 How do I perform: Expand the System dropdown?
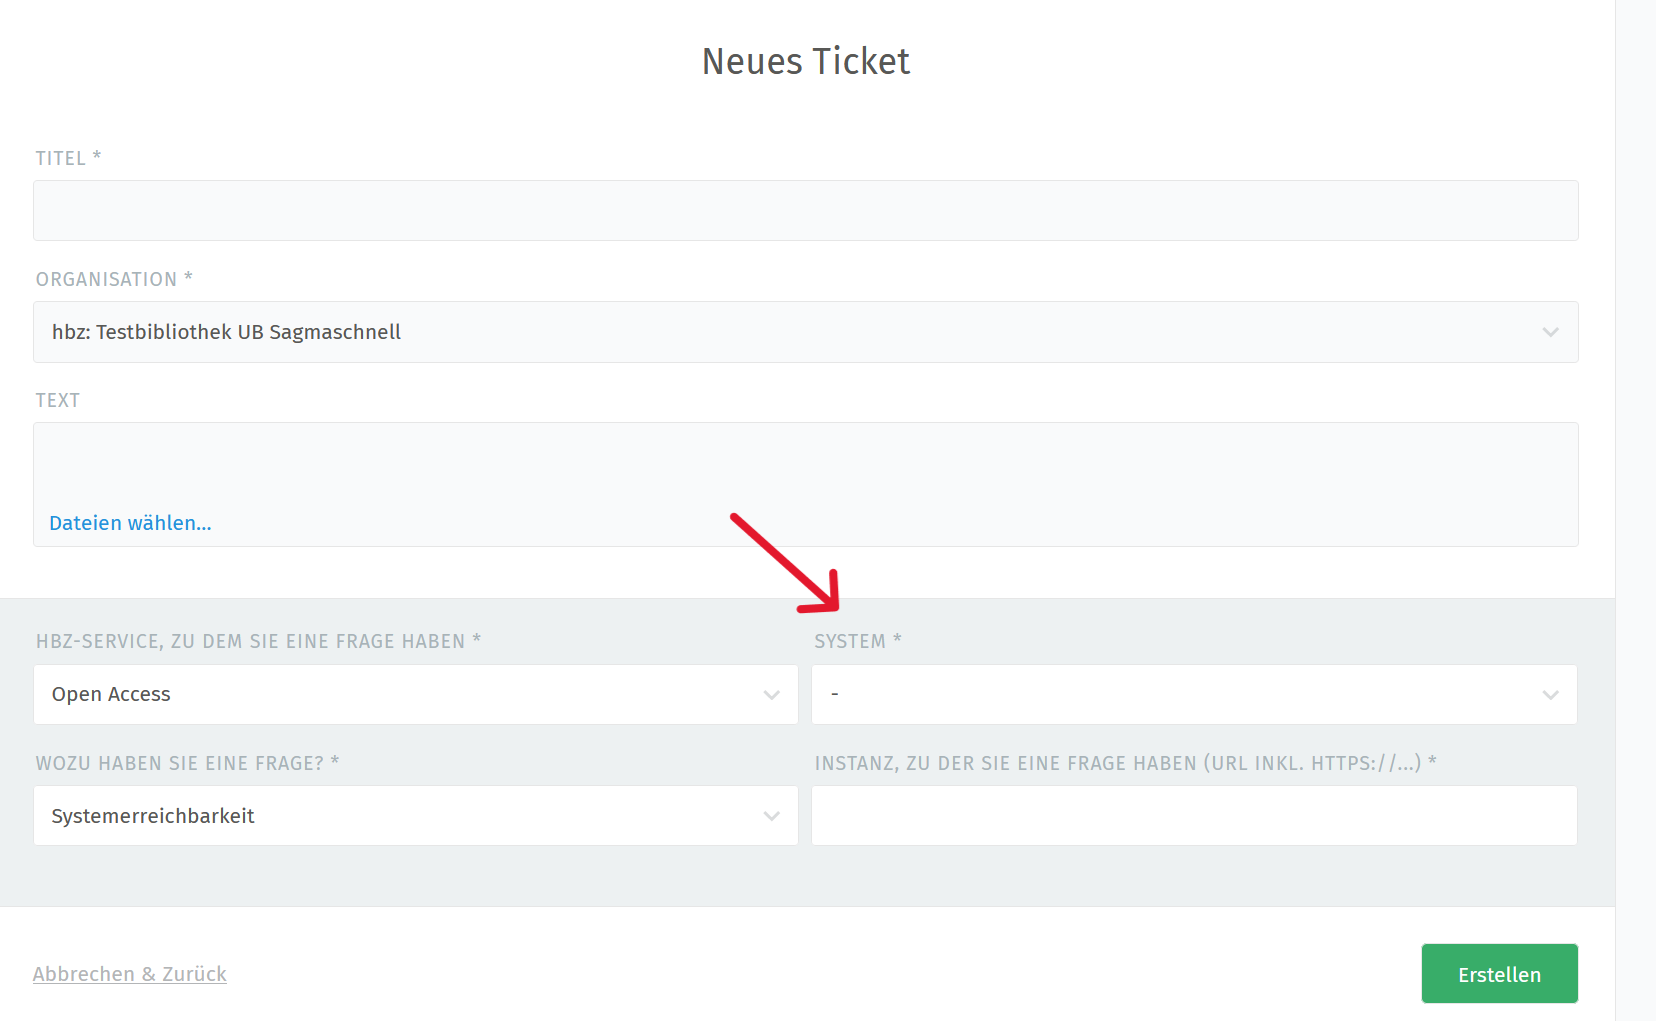[1180, 694]
